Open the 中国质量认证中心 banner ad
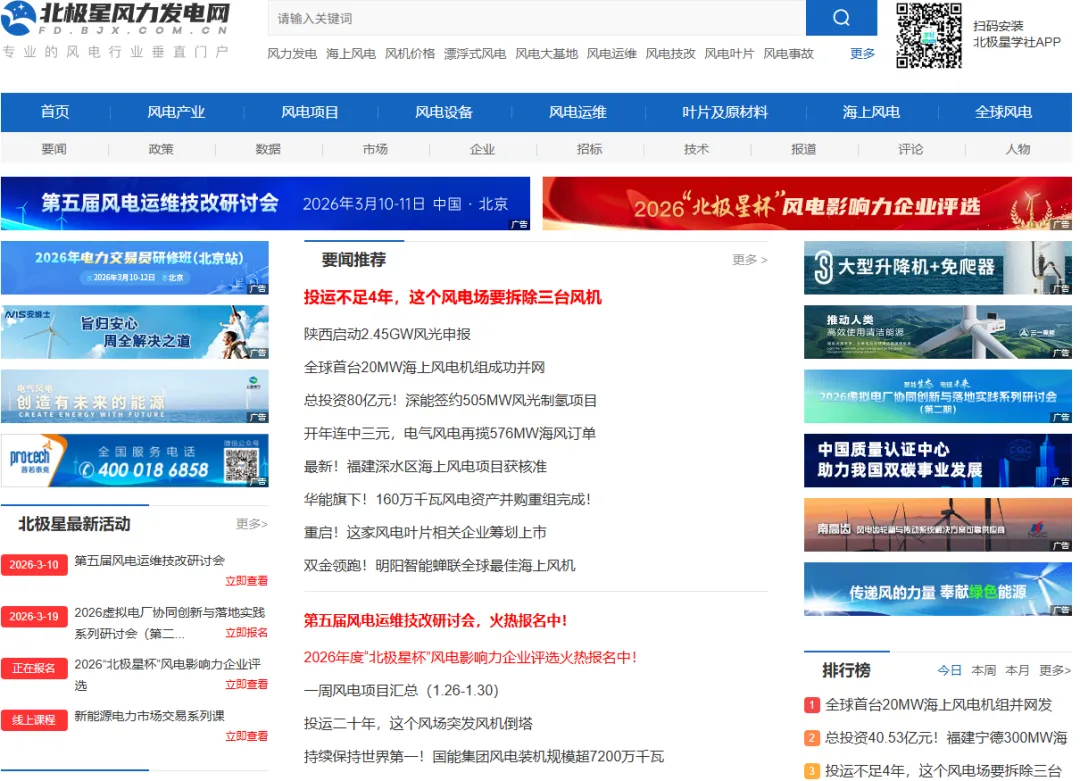The width and height of the screenshot is (1080, 781). [x=937, y=461]
